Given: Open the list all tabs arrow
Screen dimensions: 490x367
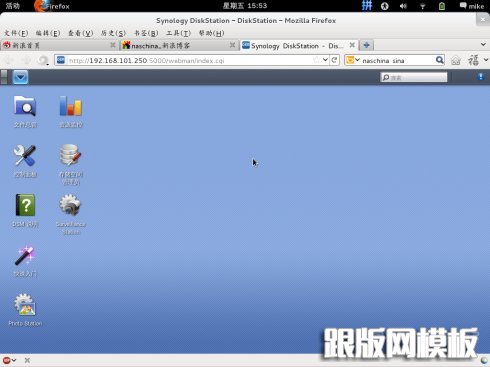Looking at the screenshot, I should click(x=483, y=44).
